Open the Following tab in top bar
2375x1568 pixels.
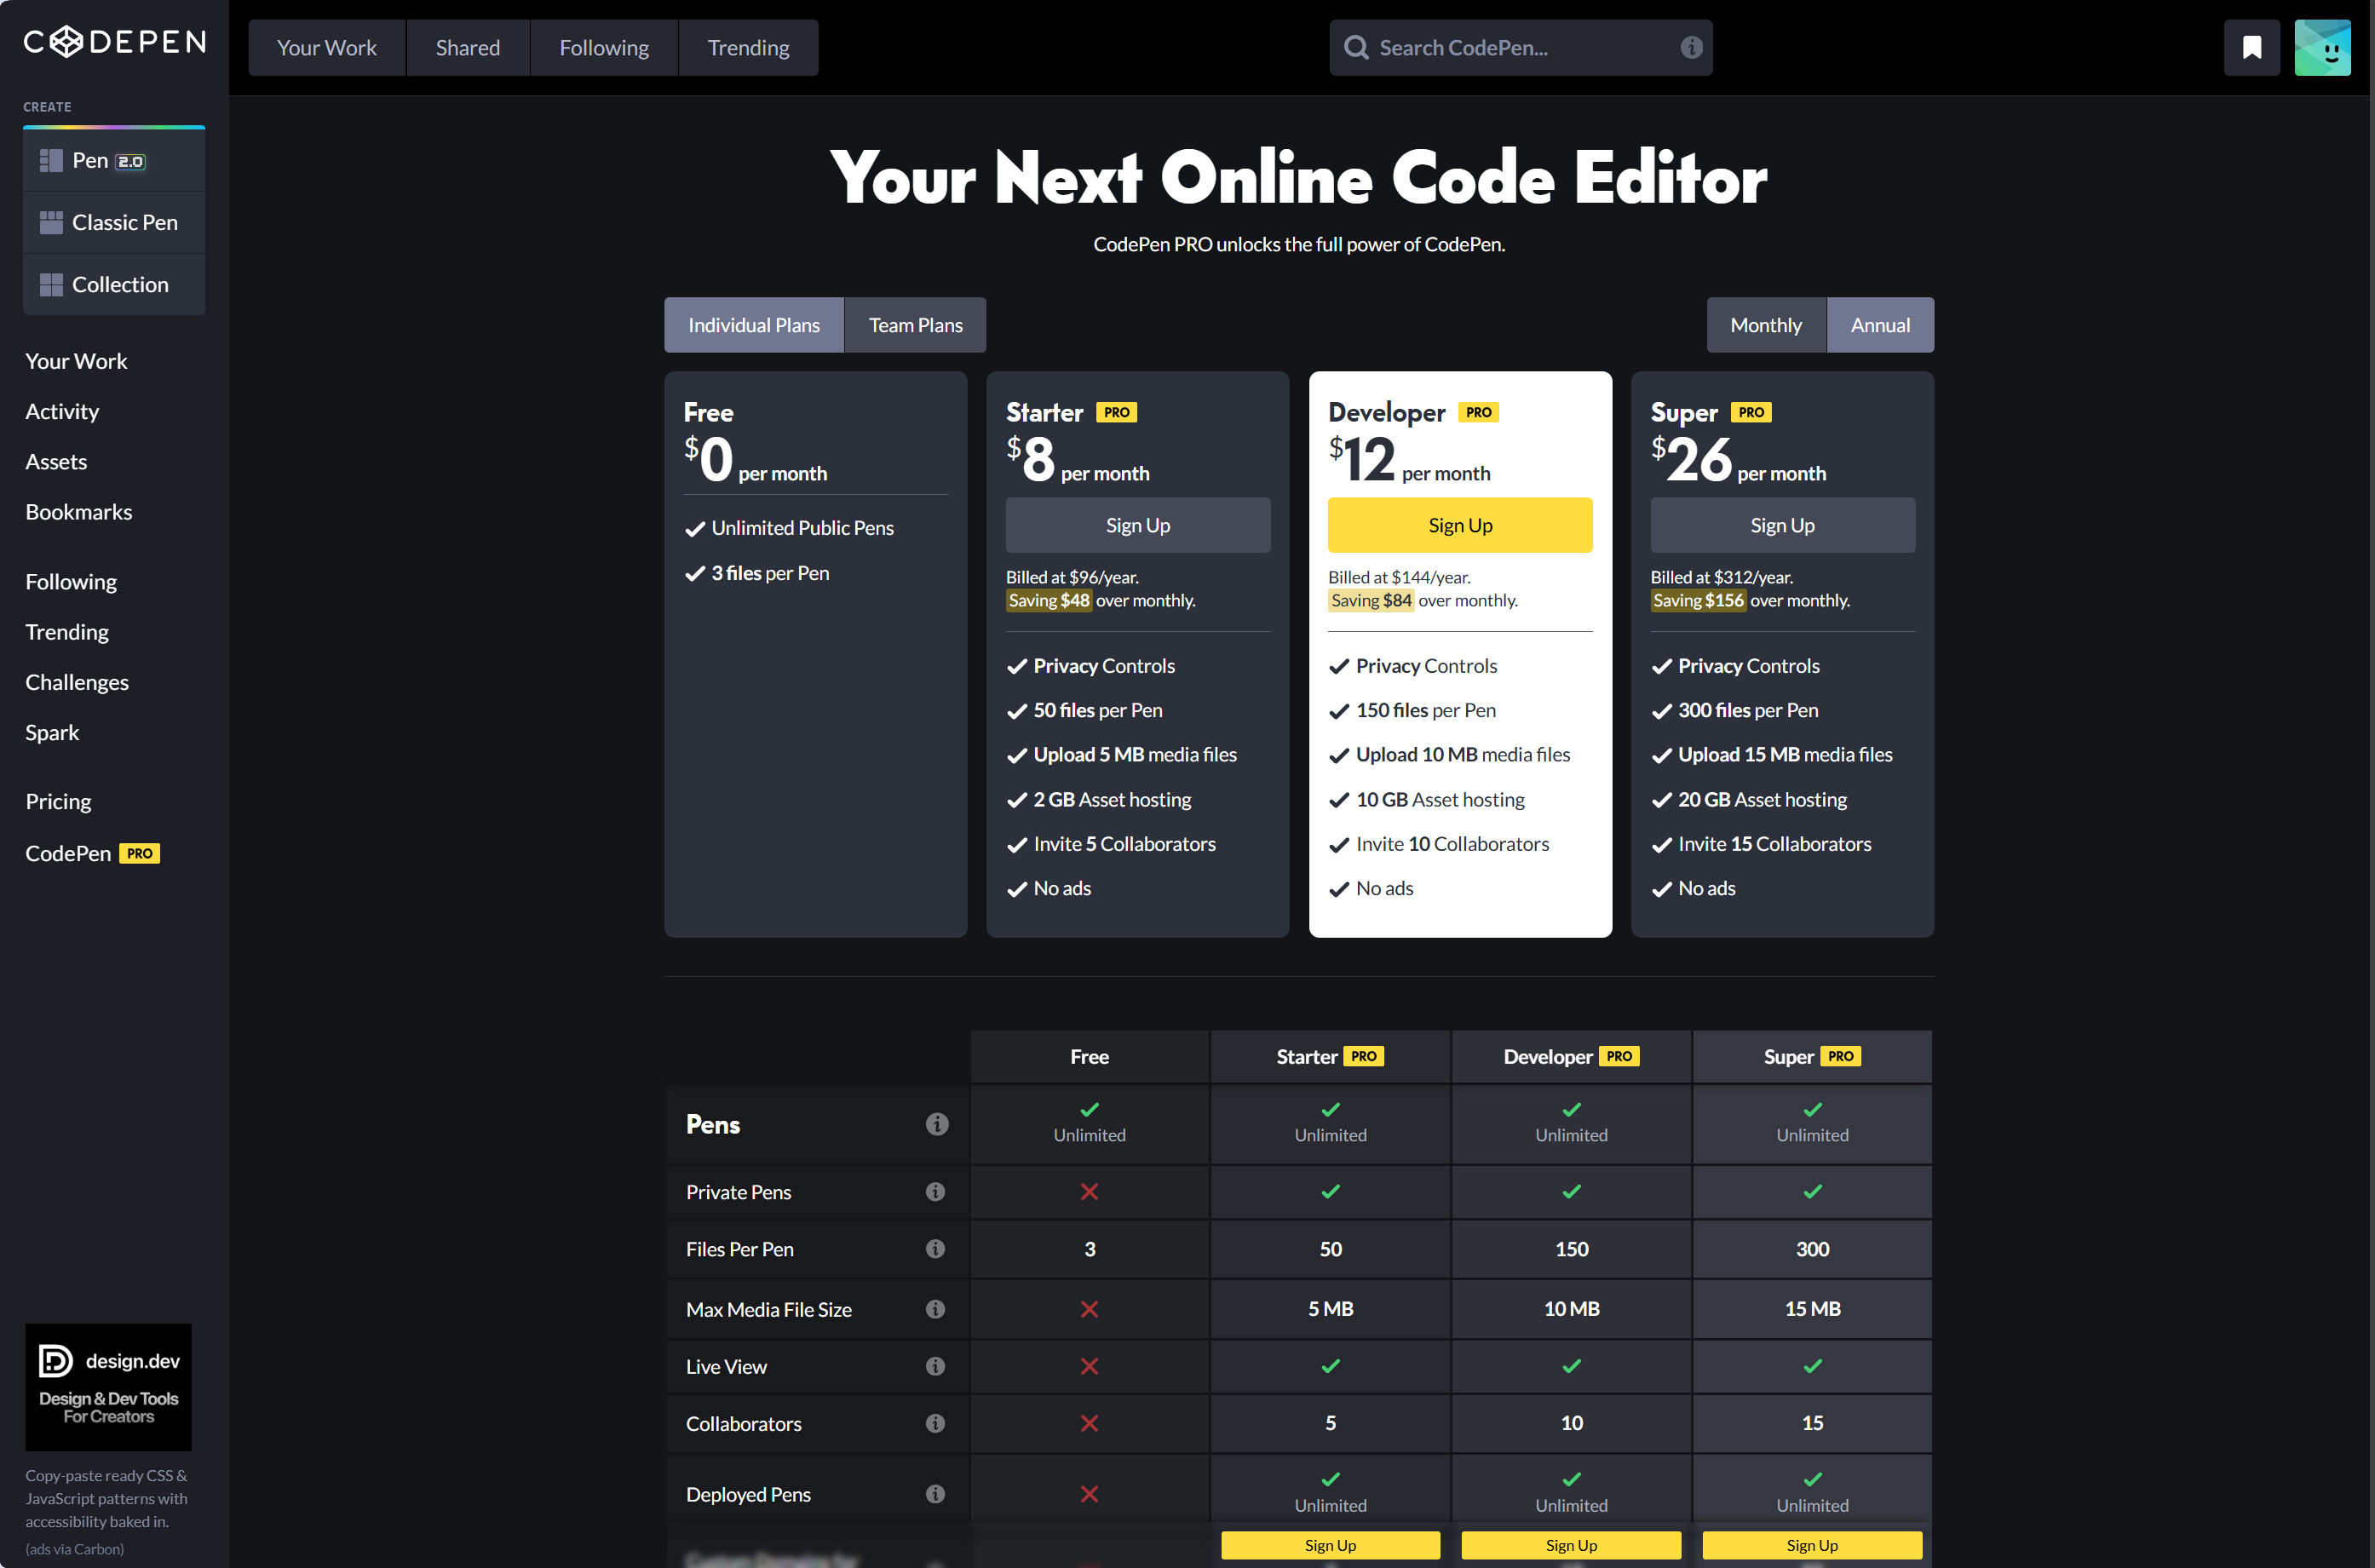(604, 47)
